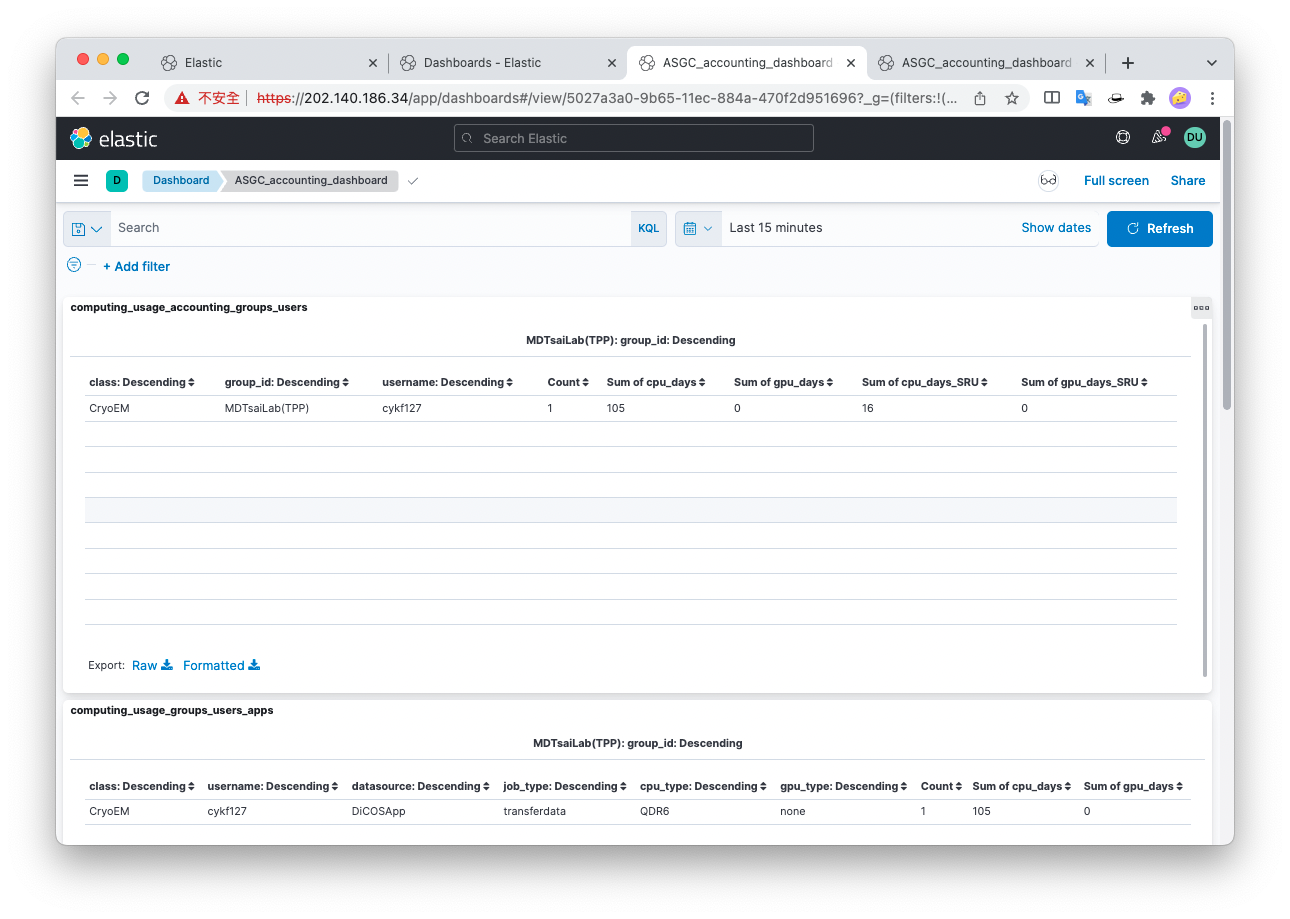
Task: Reload the page with browser reload icon
Action: pos(142,98)
